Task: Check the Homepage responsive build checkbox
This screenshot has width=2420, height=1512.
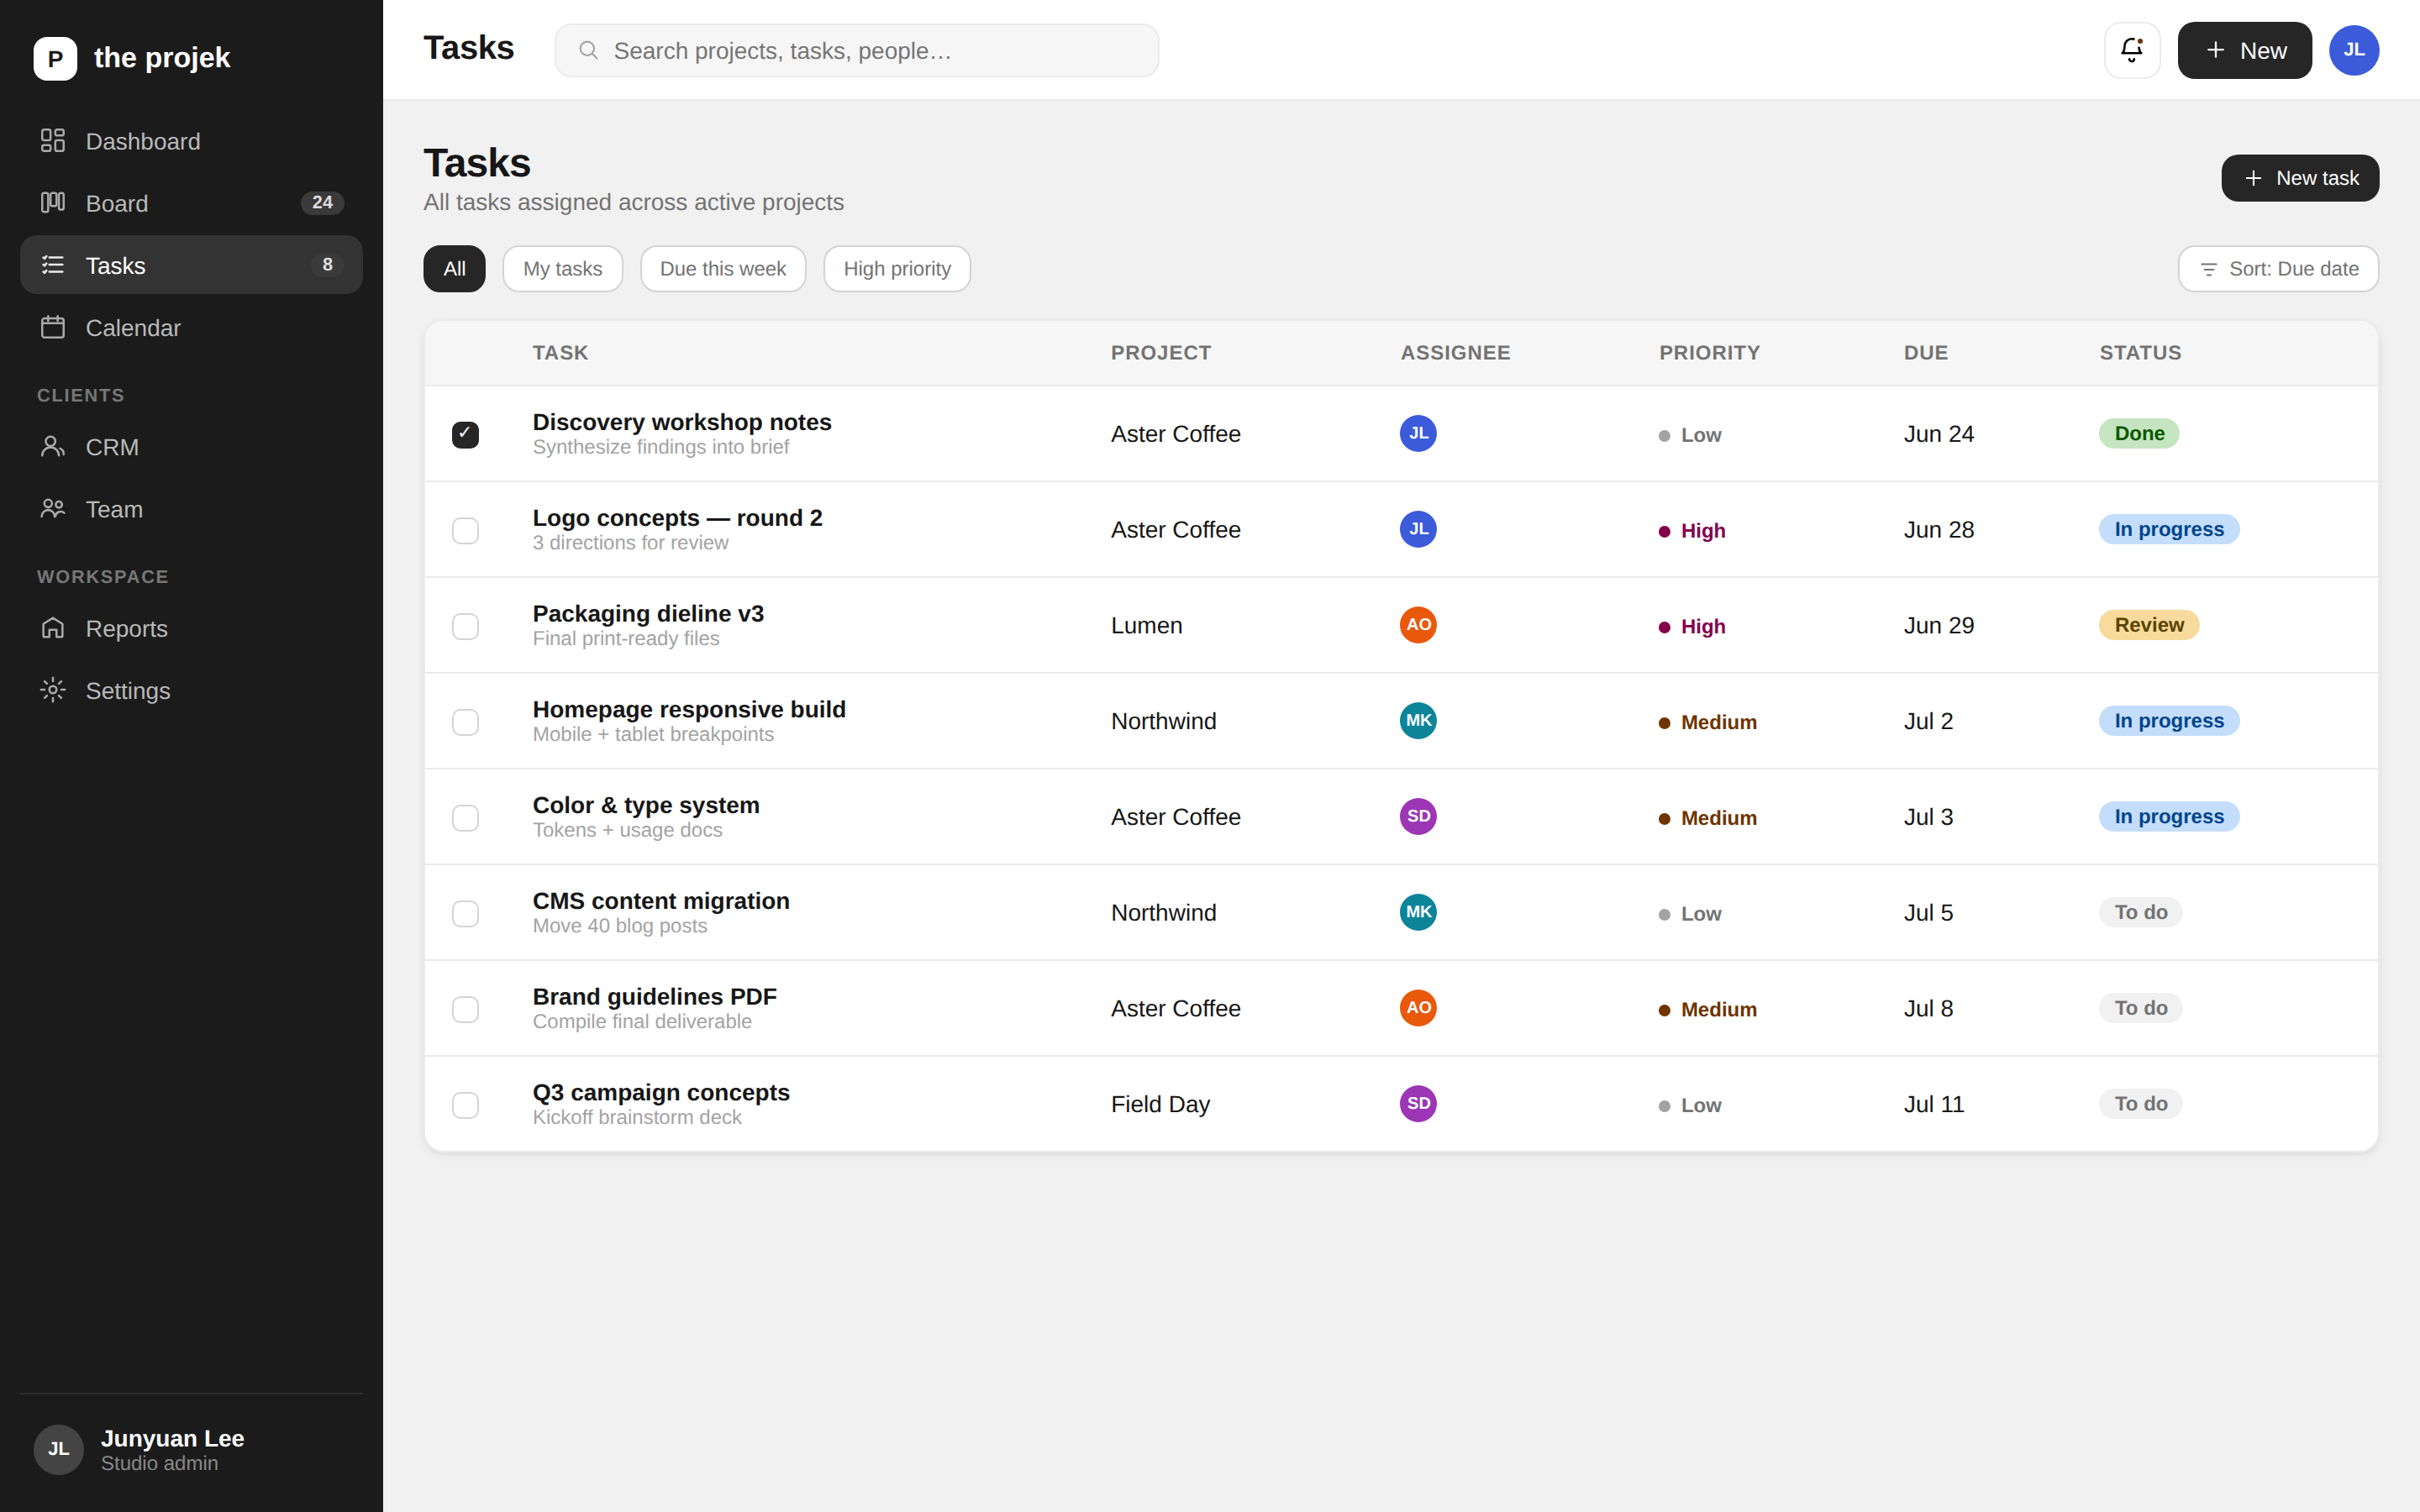Action: point(465,722)
